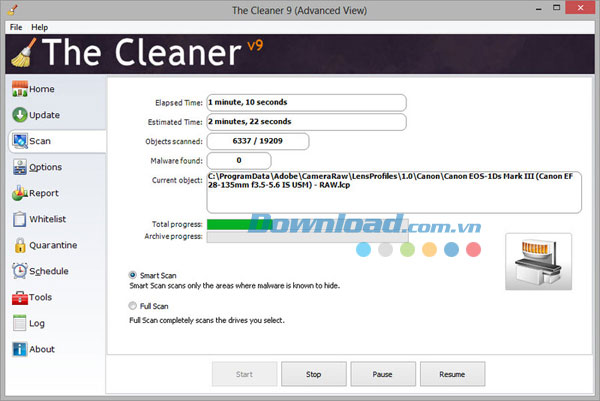Select the Smart Scan radio button
This screenshot has height=401, width=600.
[132, 275]
